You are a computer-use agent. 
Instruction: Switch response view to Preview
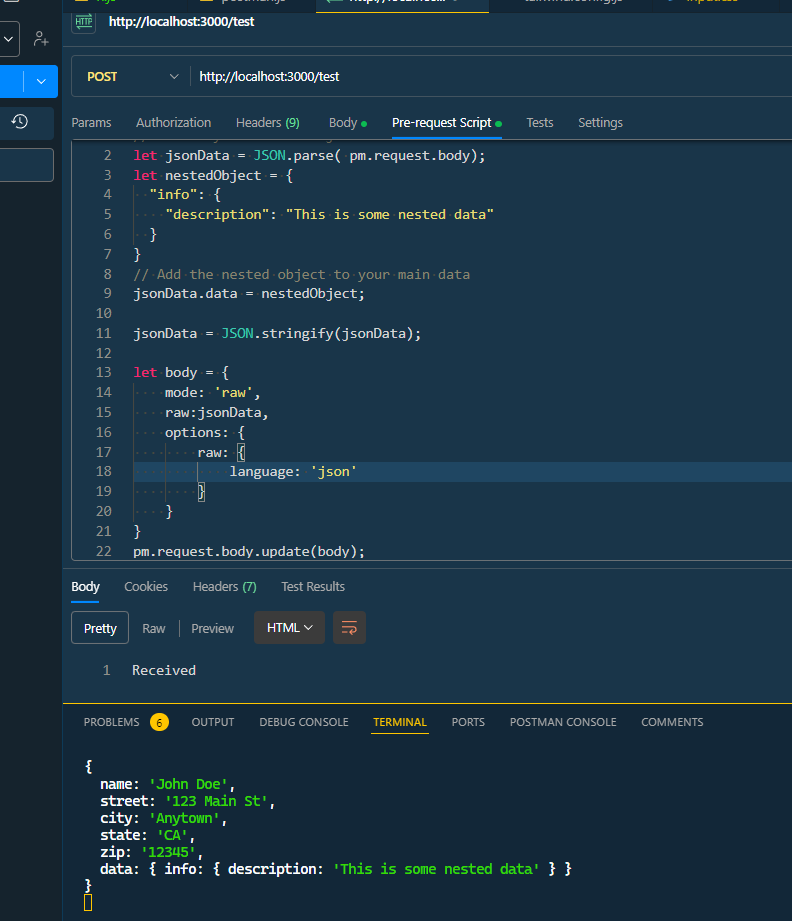click(212, 628)
